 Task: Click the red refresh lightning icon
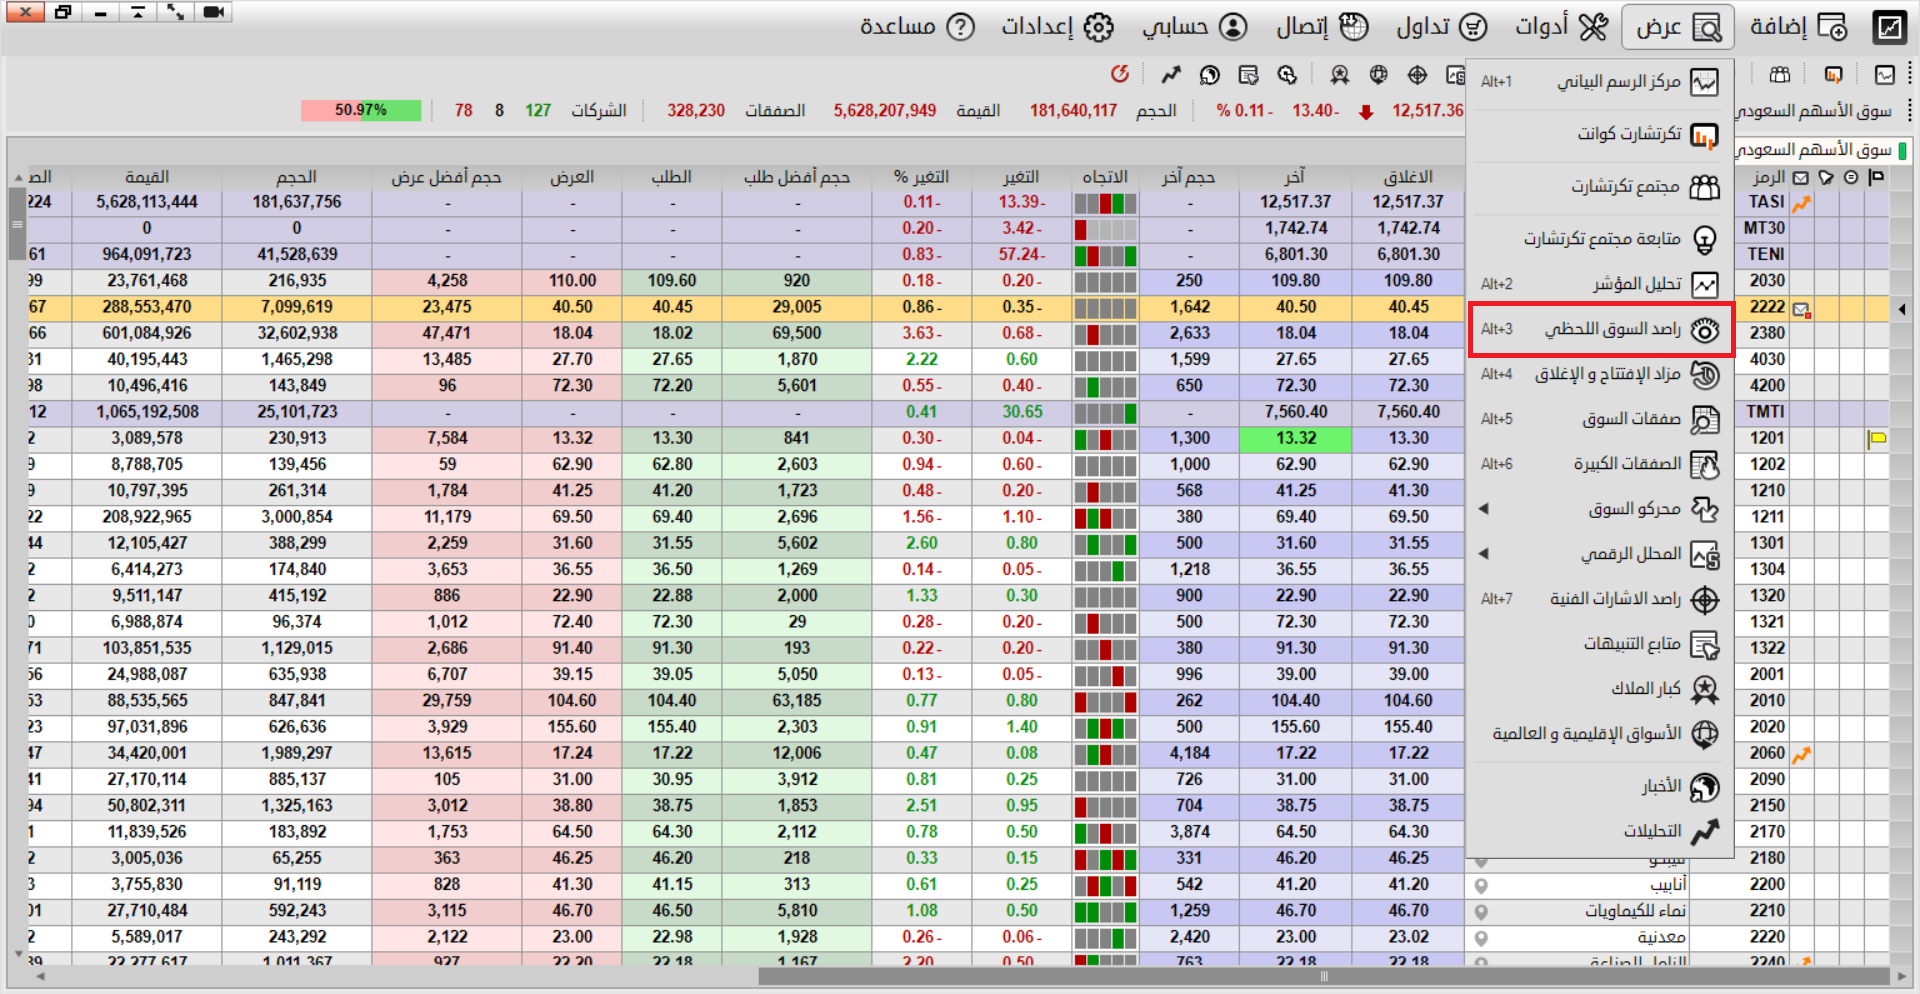click(1120, 74)
